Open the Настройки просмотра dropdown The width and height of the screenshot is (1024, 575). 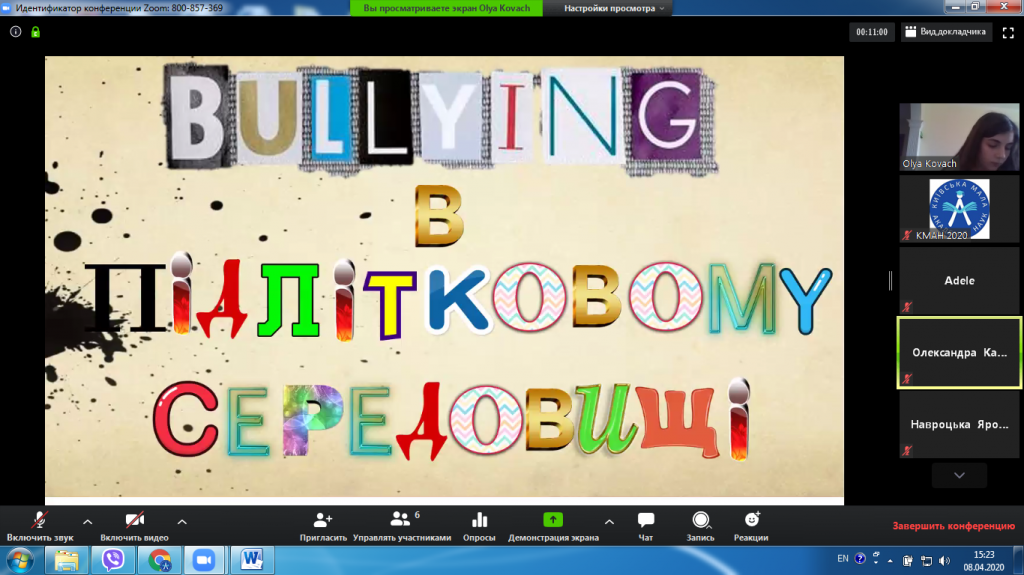614,8
